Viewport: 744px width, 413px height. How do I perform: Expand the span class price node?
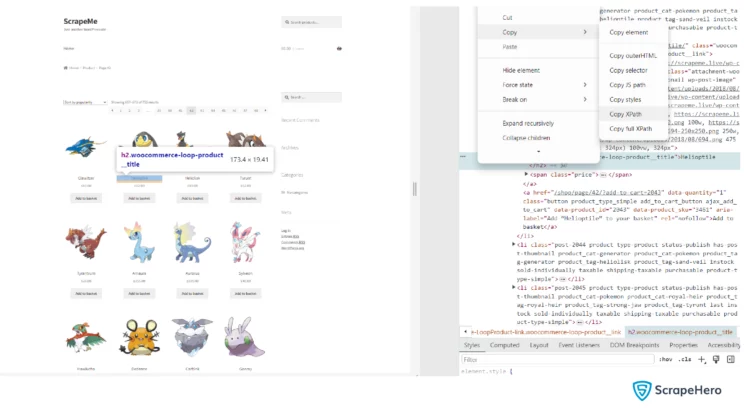tap(526, 175)
